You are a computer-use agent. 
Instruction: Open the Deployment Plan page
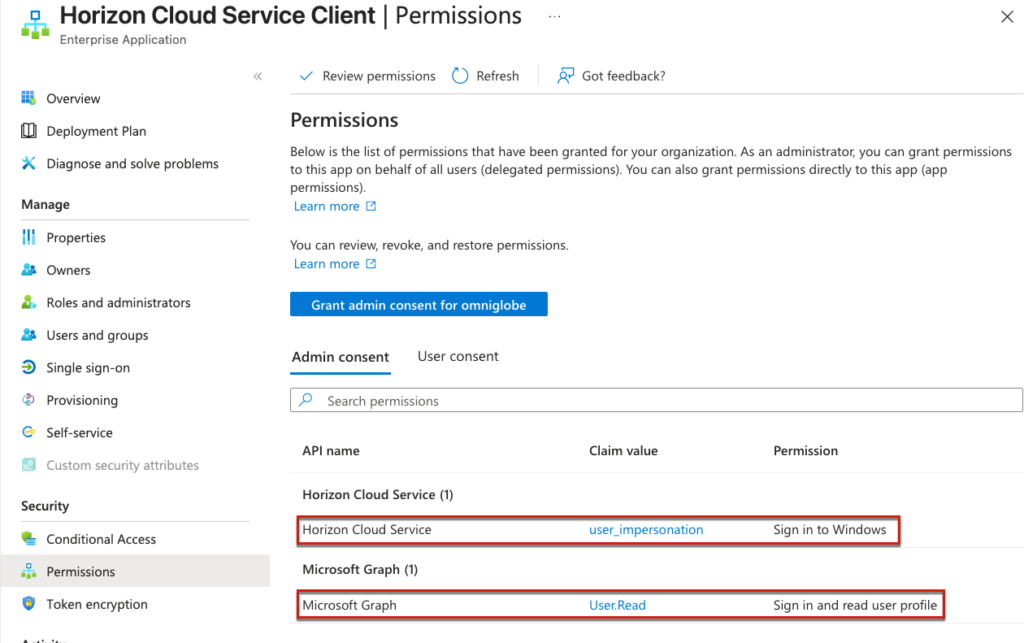pyautogui.click(x=96, y=131)
